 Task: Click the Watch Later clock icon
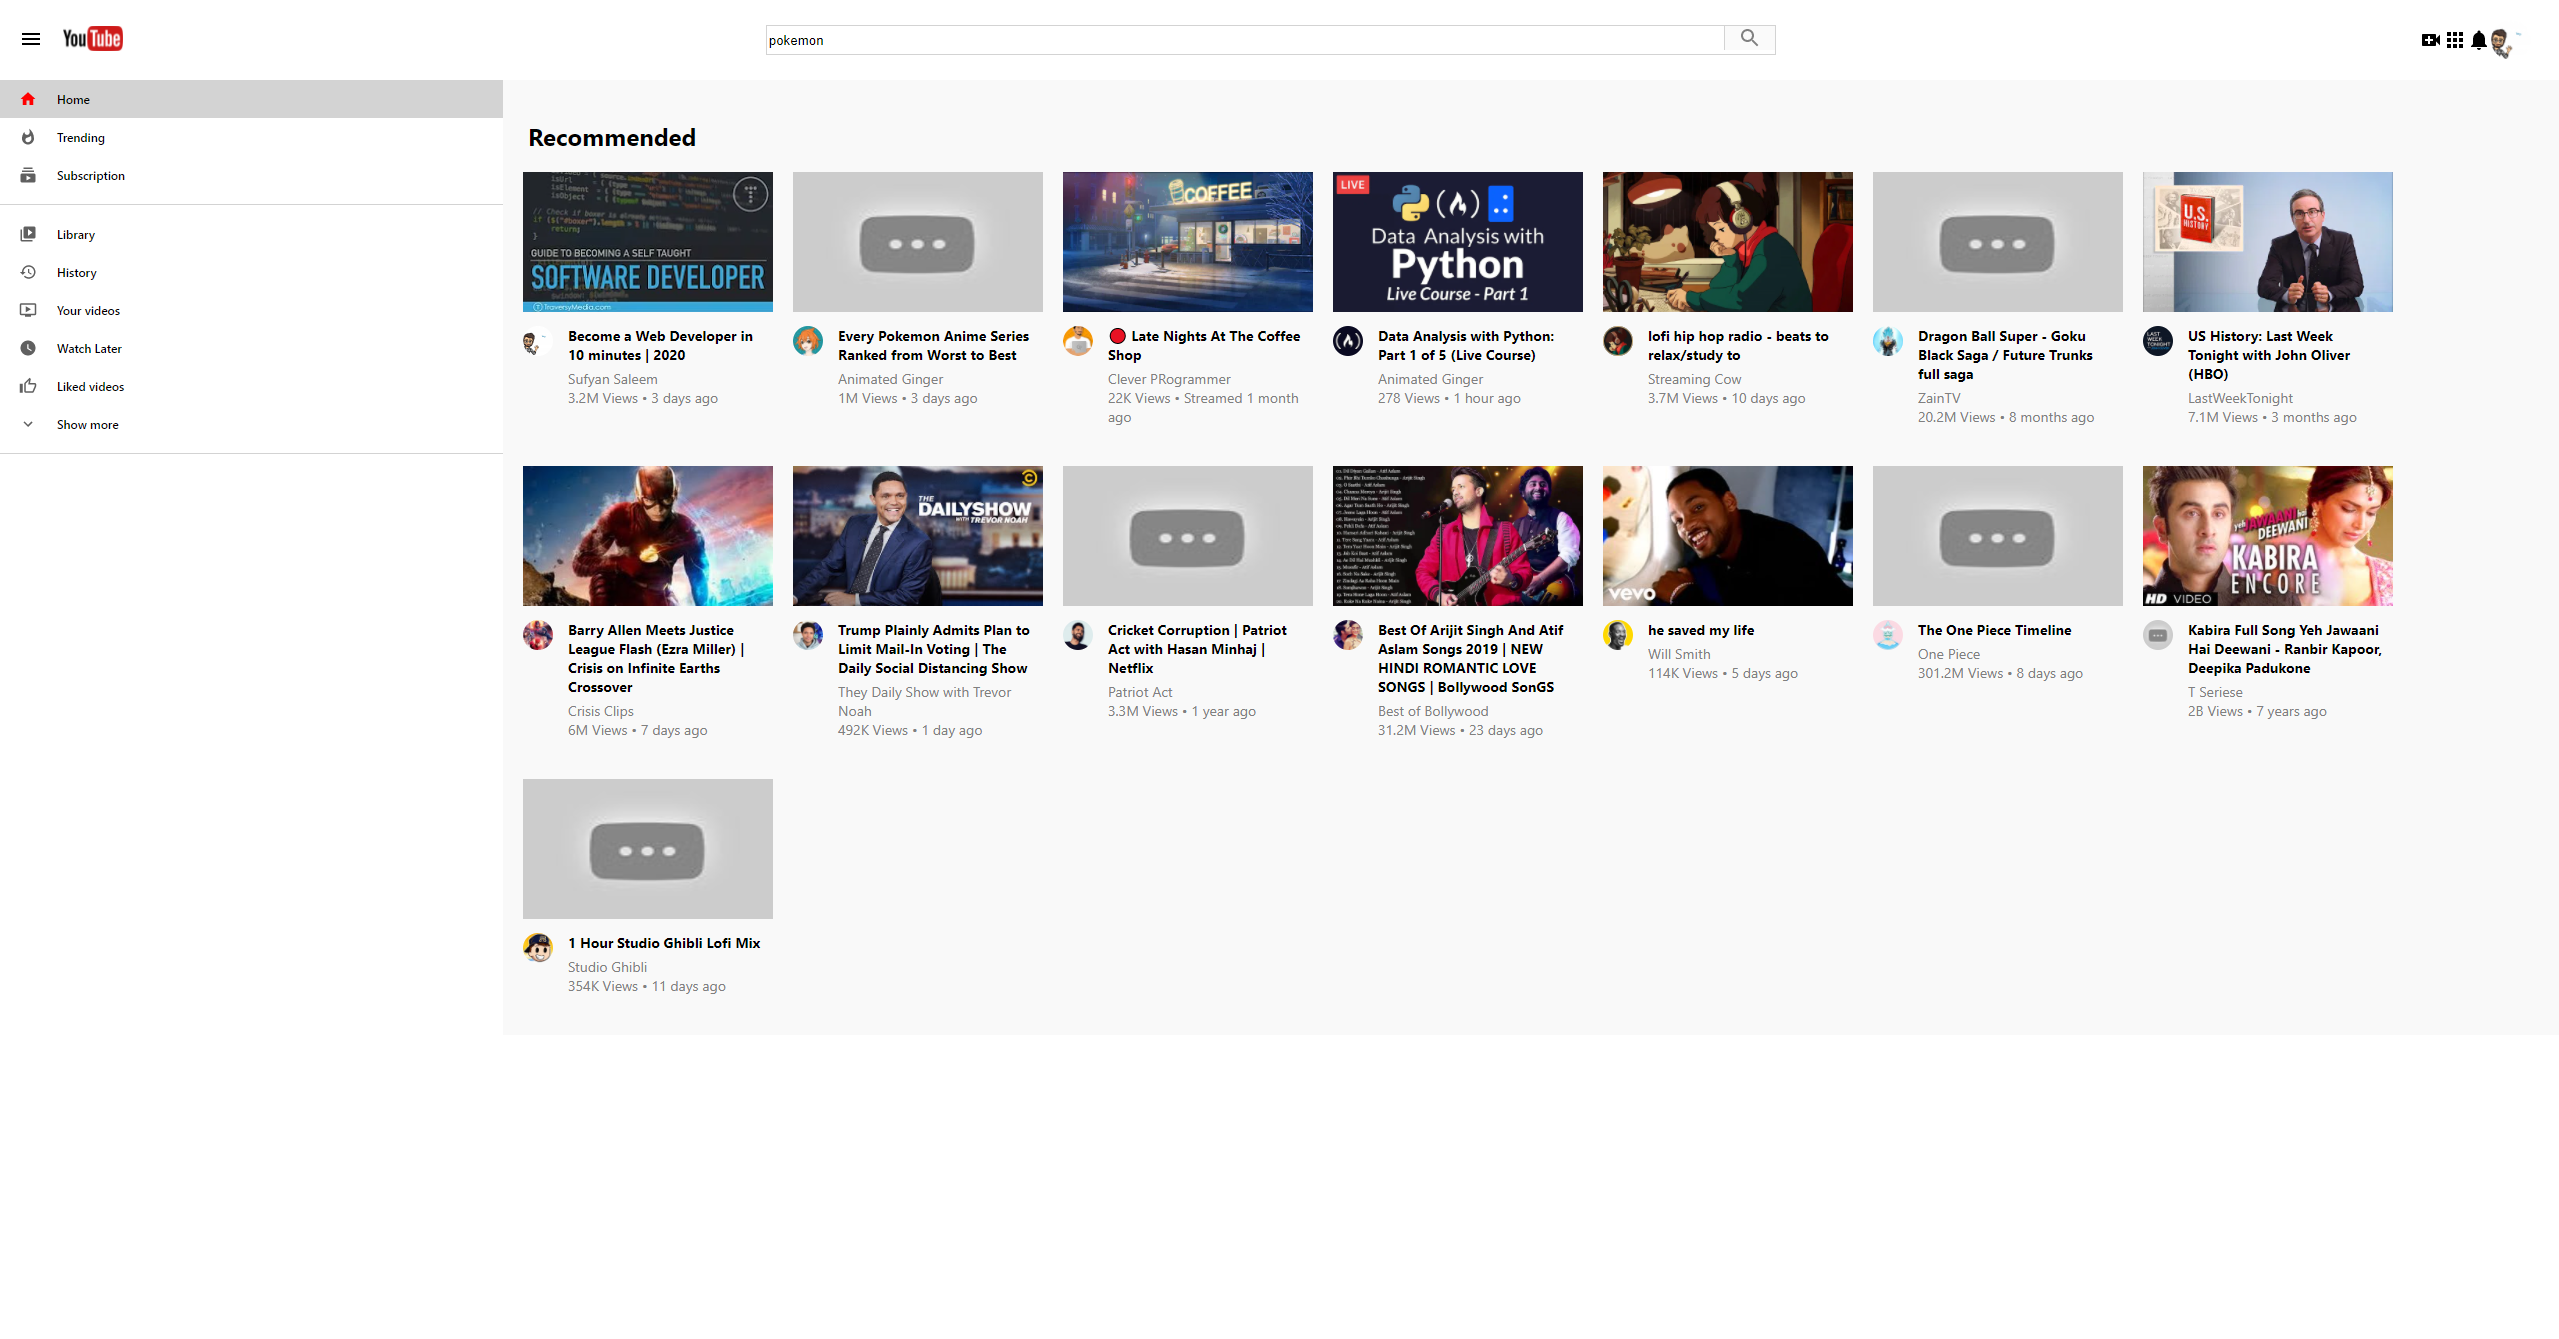[28, 349]
